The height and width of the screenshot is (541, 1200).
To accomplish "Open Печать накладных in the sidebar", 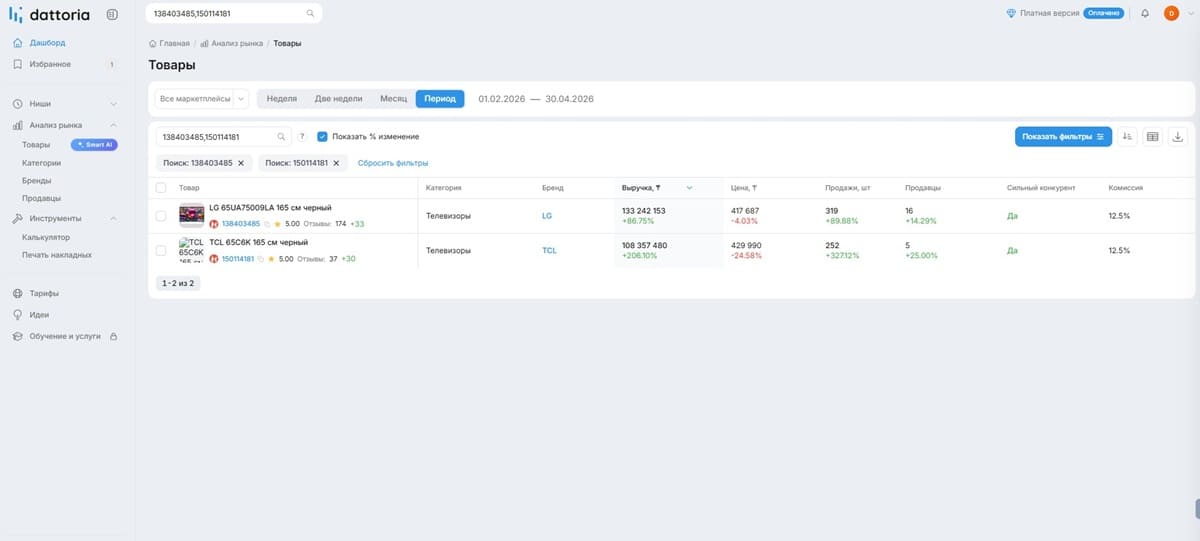I will [57, 255].
